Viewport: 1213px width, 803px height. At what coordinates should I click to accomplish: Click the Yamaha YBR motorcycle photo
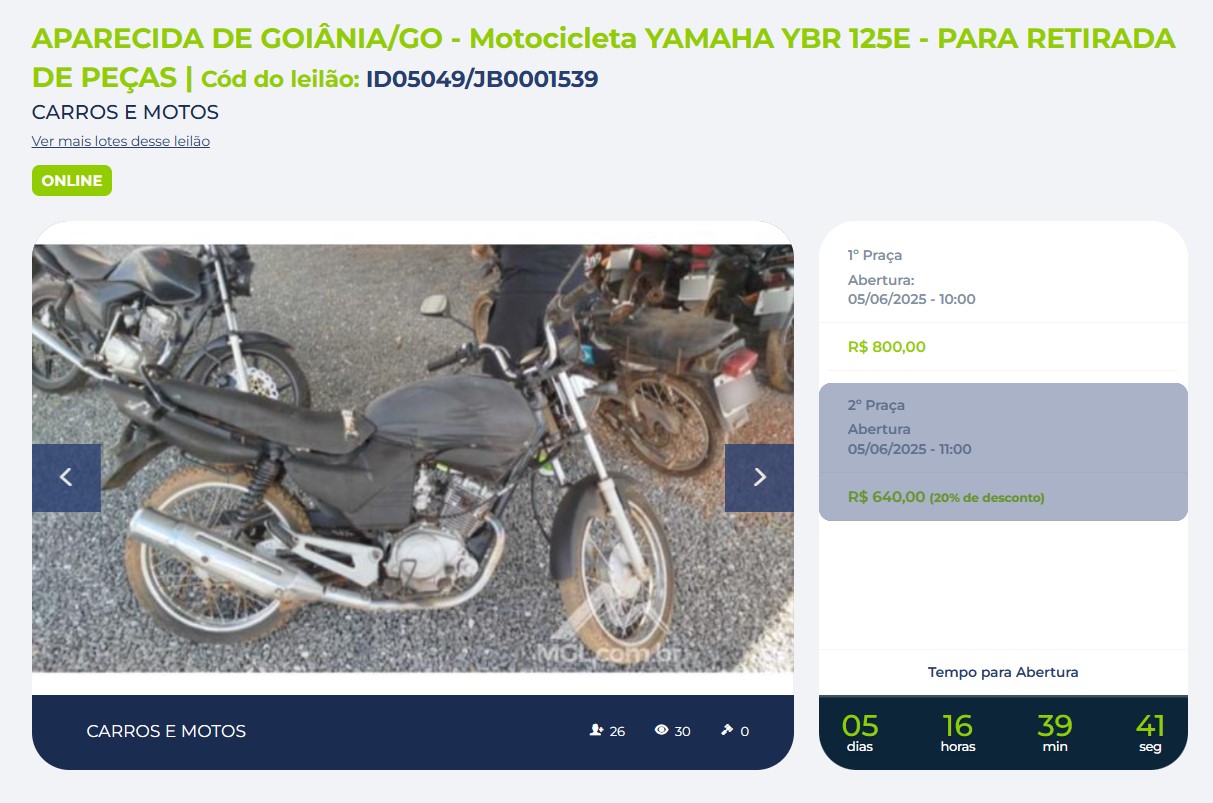(413, 458)
